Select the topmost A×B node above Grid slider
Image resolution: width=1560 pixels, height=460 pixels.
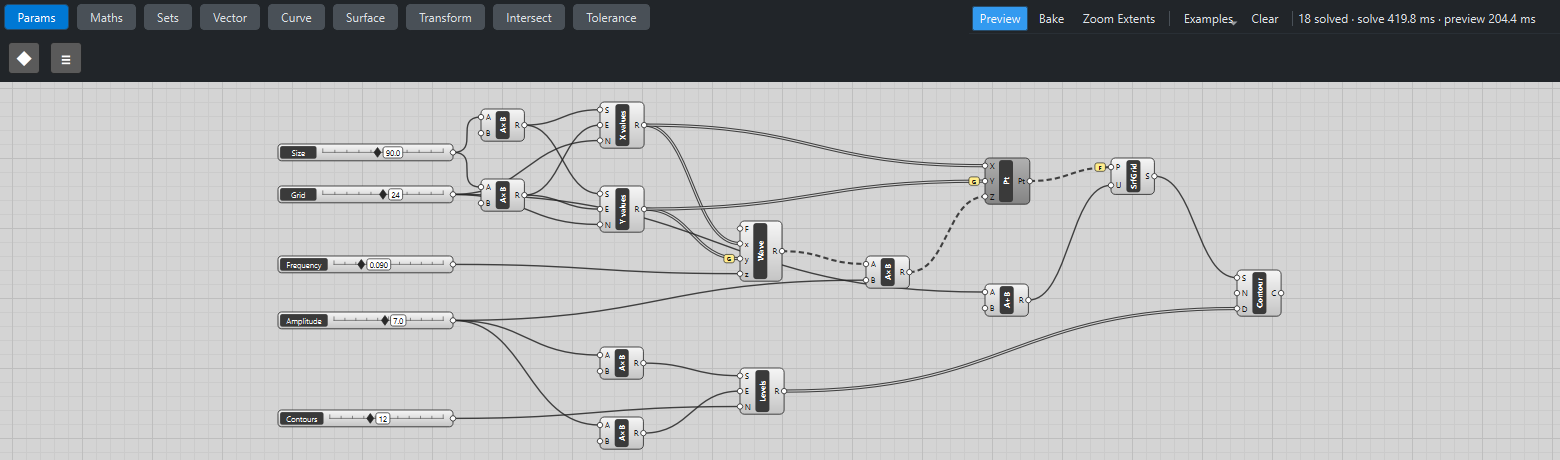tap(503, 125)
